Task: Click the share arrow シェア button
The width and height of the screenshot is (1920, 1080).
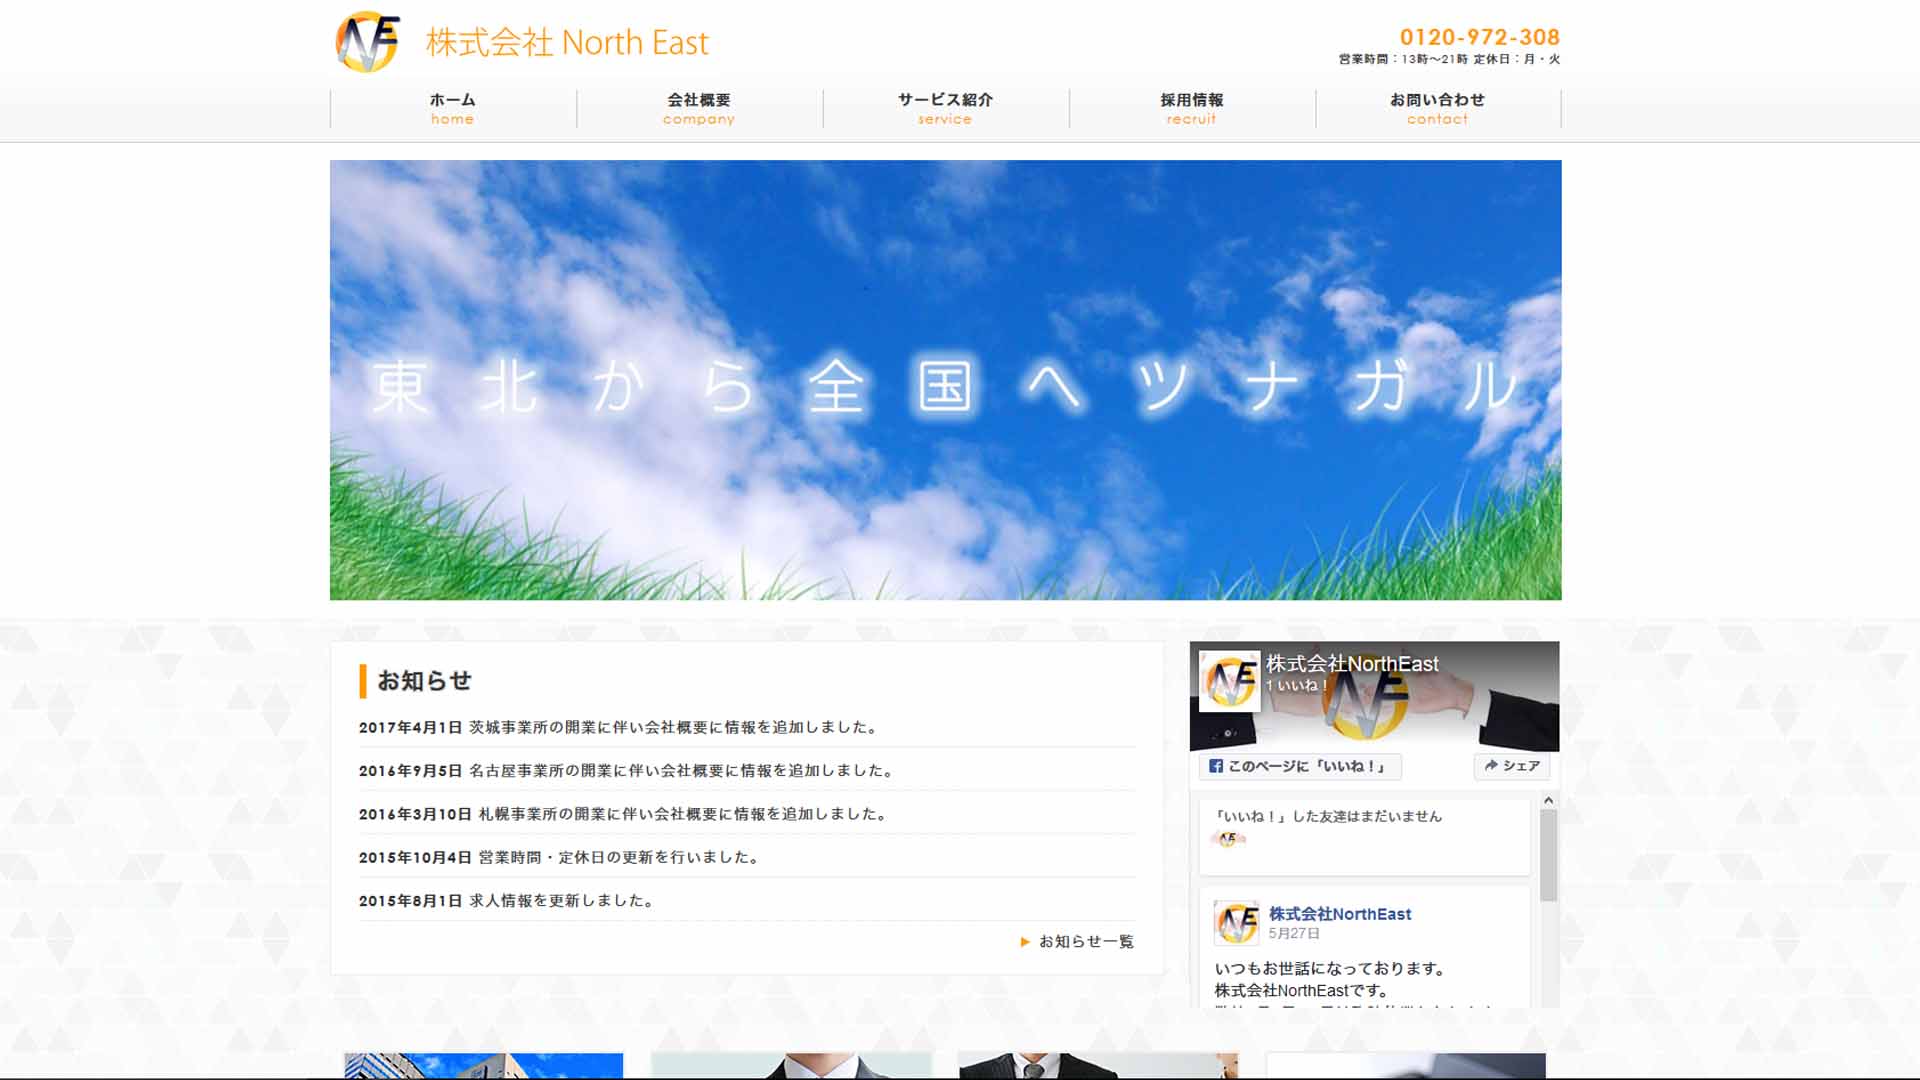Action: [x=1511, y=766]
